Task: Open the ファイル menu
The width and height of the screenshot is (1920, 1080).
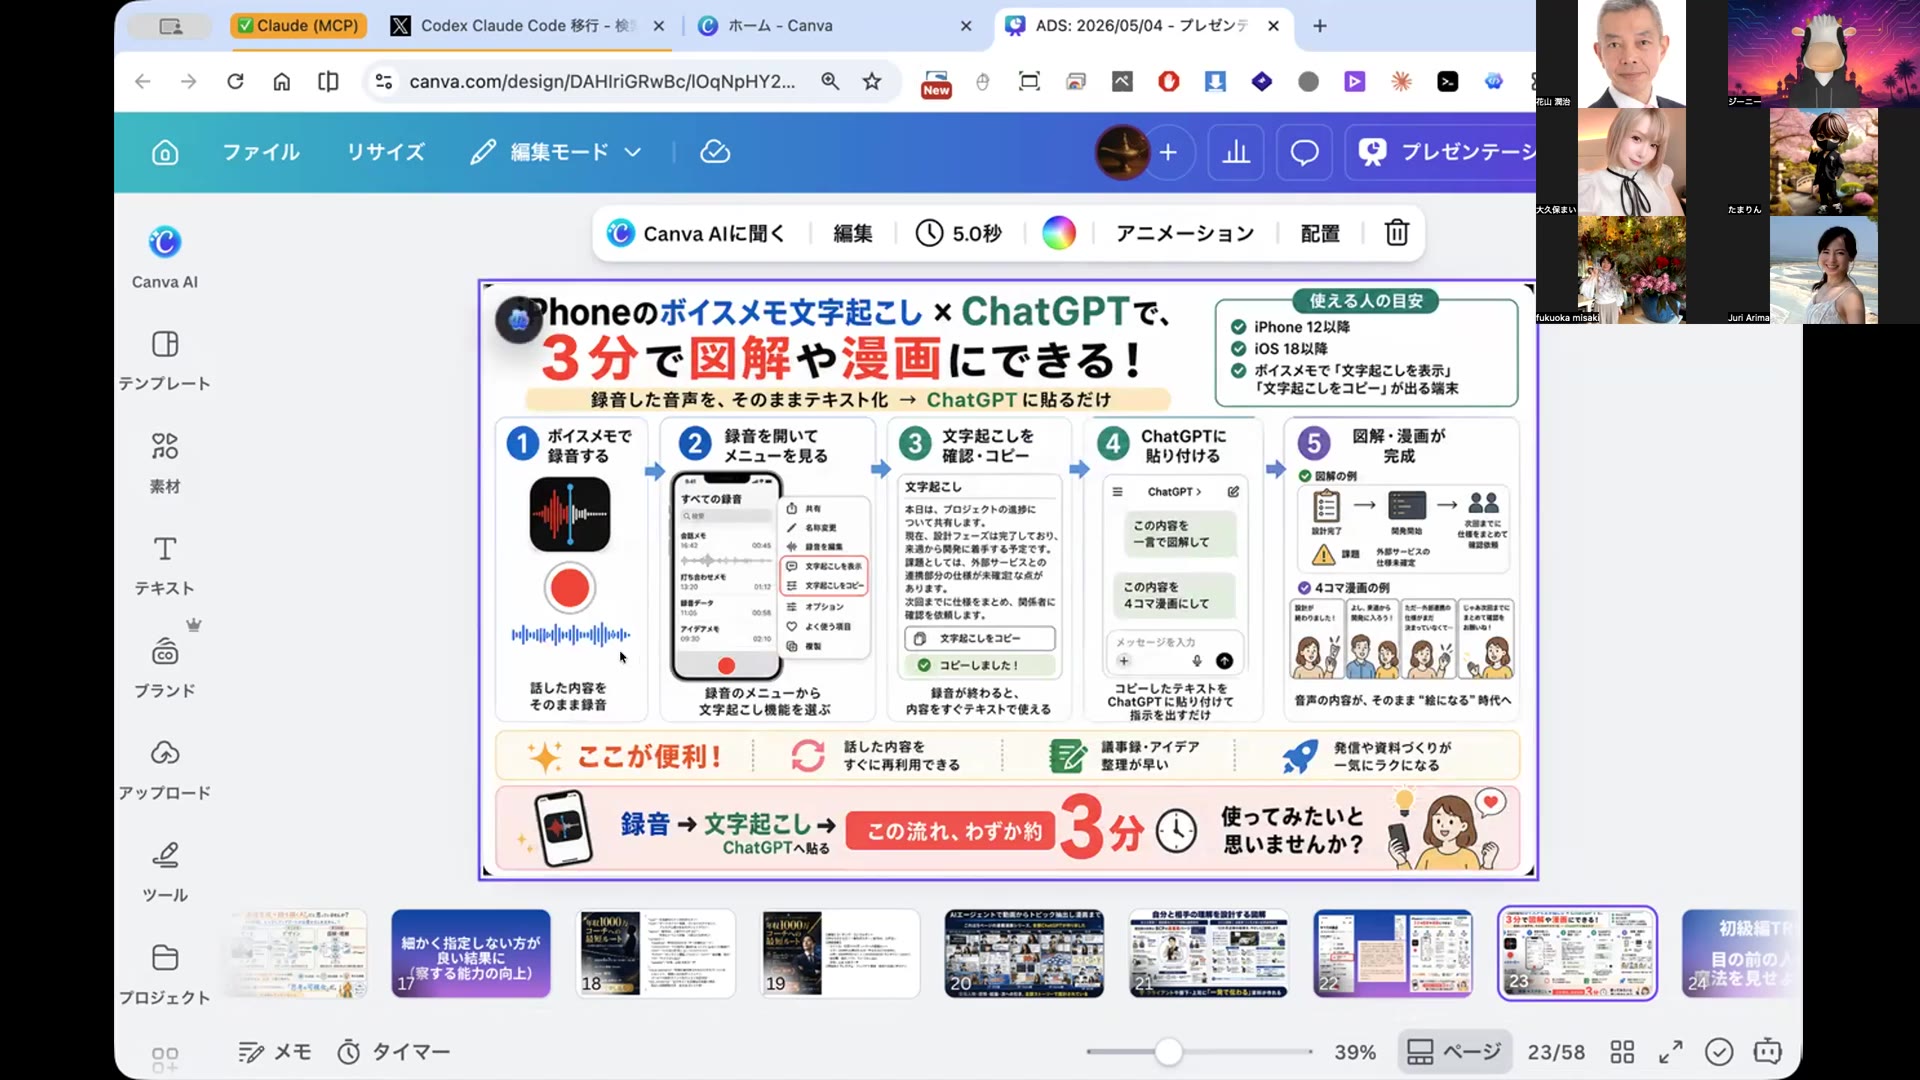Action: (261, 152)
